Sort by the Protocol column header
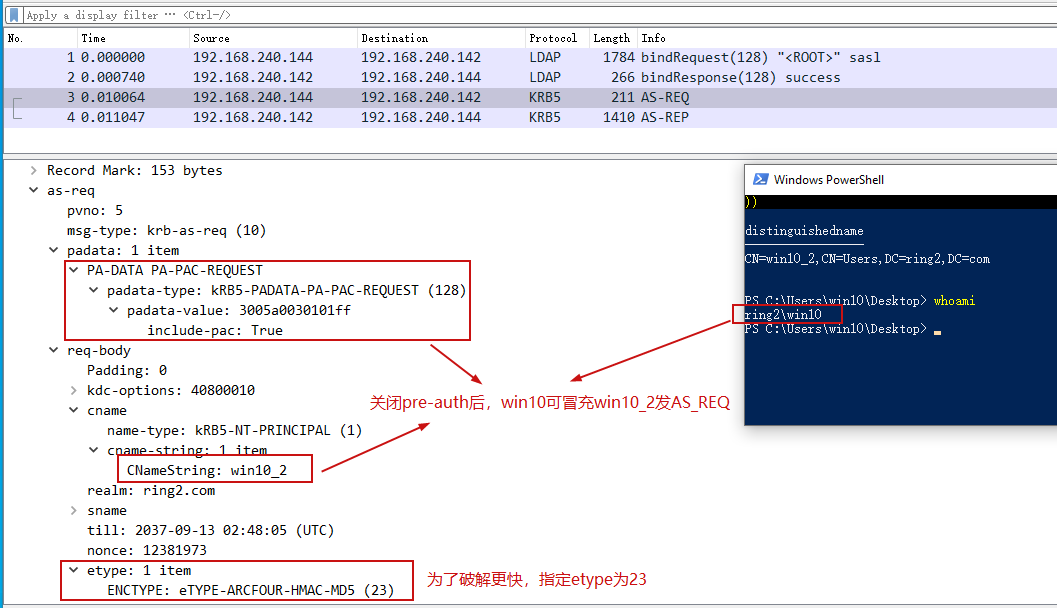Screen dimensions: 1057x608 tap(553, 38)
